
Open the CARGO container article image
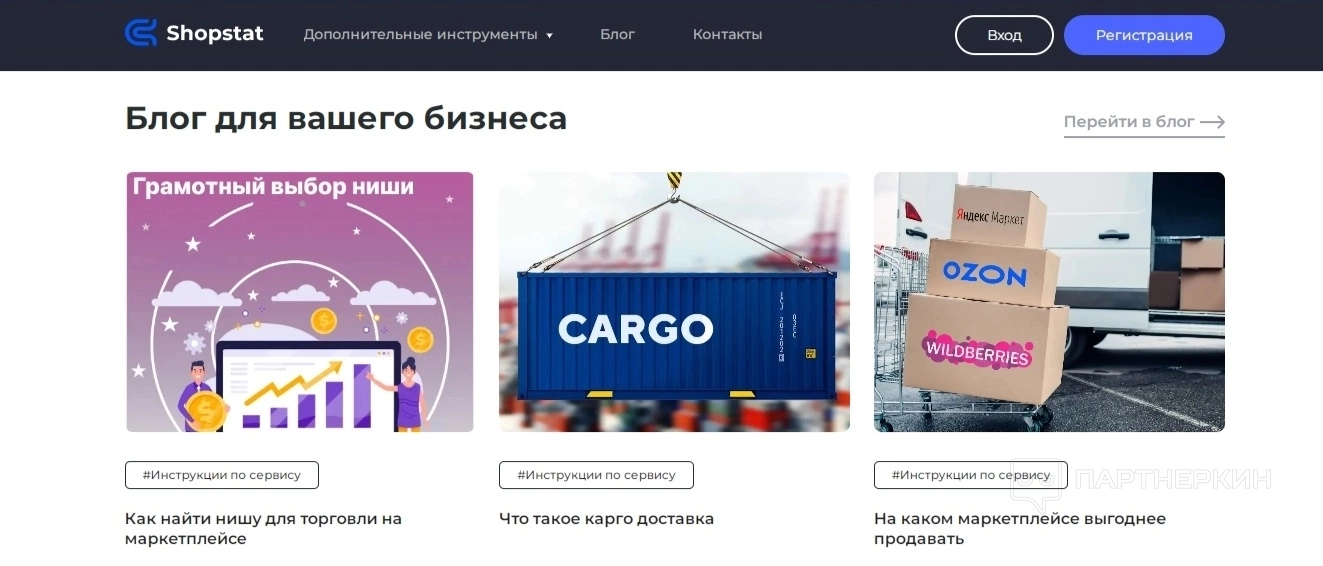click(674, 302)
